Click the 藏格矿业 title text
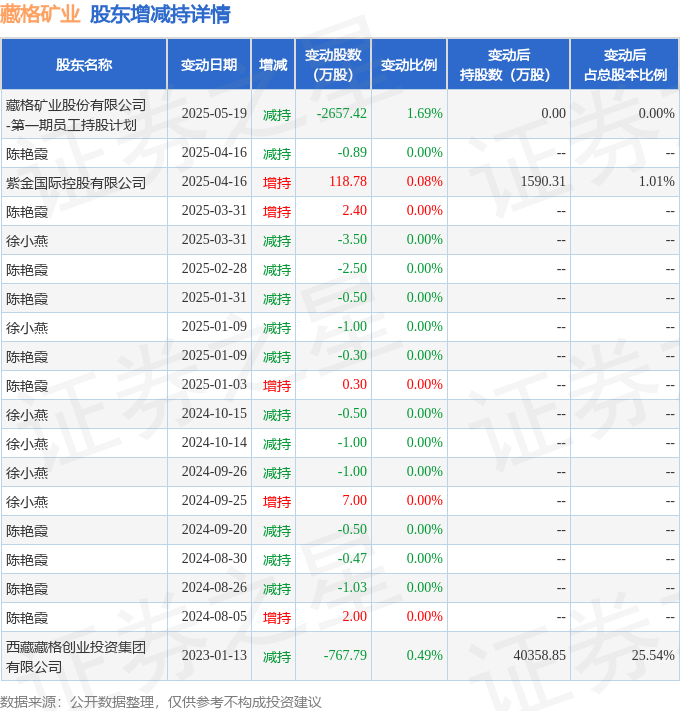 pyautogui.click(x=40, y=14)
